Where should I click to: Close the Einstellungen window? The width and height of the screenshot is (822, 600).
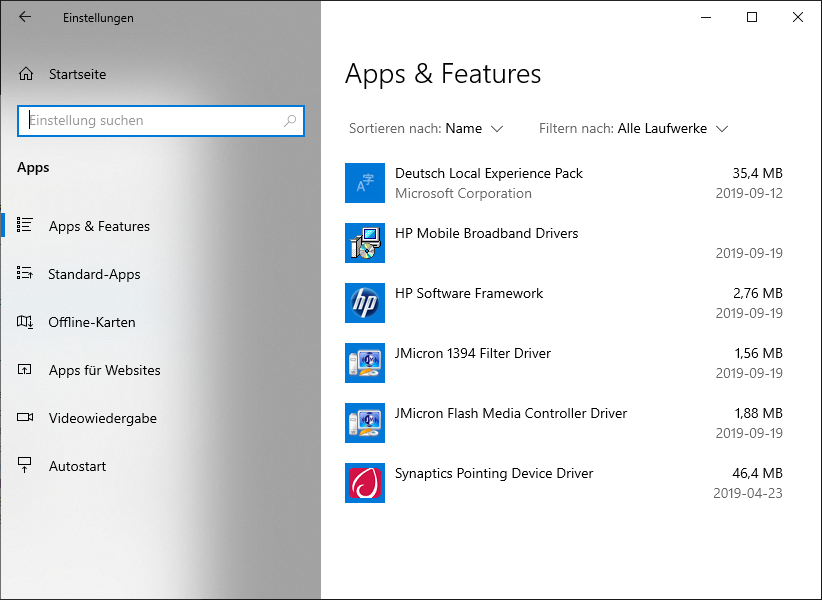click(x=798, y=17)
